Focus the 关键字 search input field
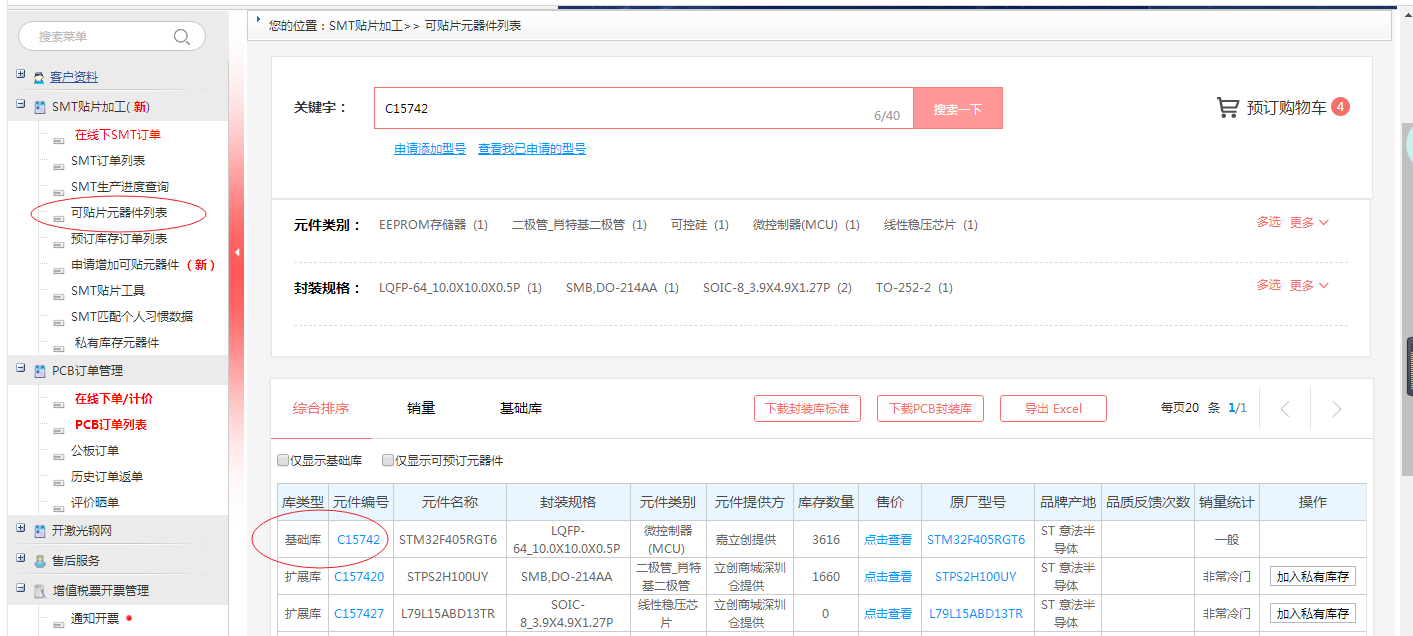The width and height of the screenshot is (1413, 636). (x=620, y=108)
